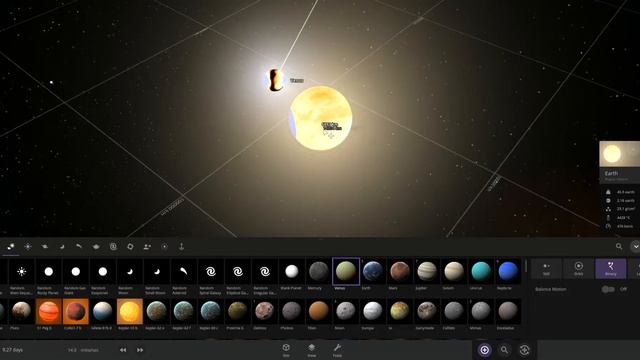Open the galaxy disc category tab

(96, 247)
